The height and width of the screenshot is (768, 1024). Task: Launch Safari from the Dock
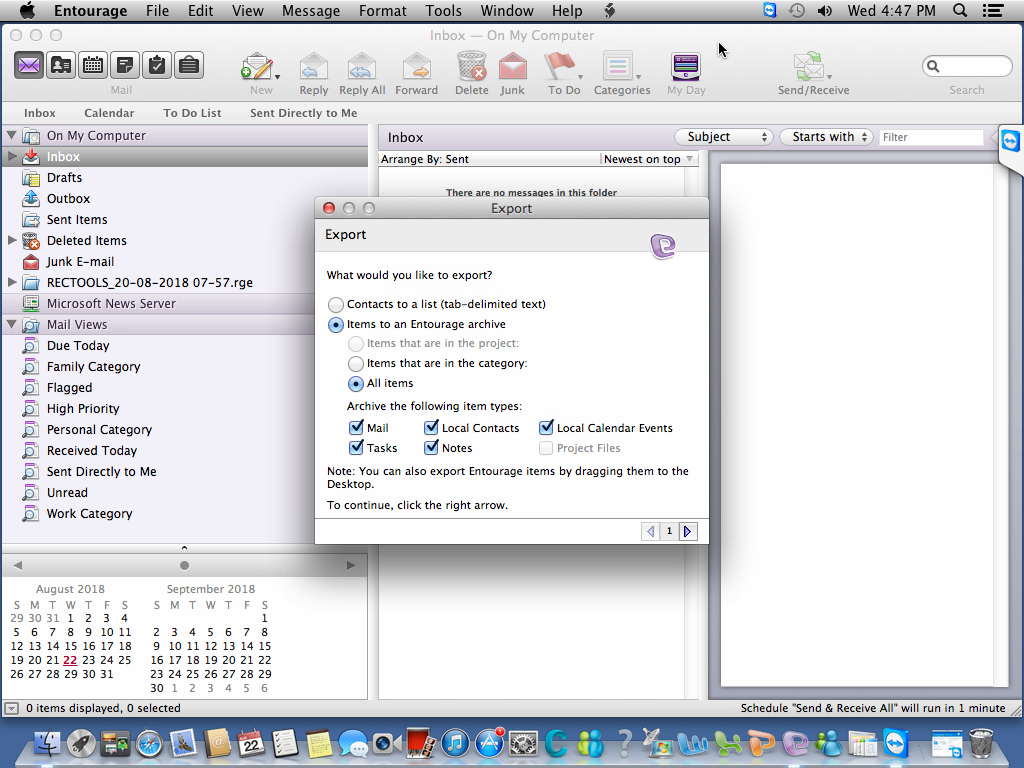tap(149, 743)
